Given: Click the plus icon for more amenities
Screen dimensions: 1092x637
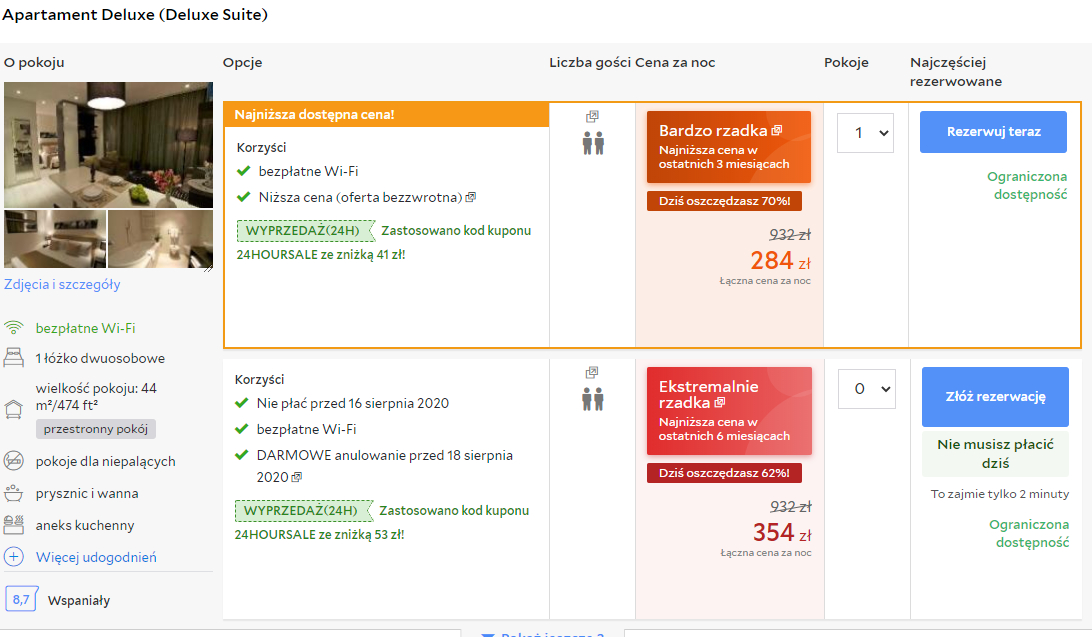Looking at the screenshot, I should point(14,557).
